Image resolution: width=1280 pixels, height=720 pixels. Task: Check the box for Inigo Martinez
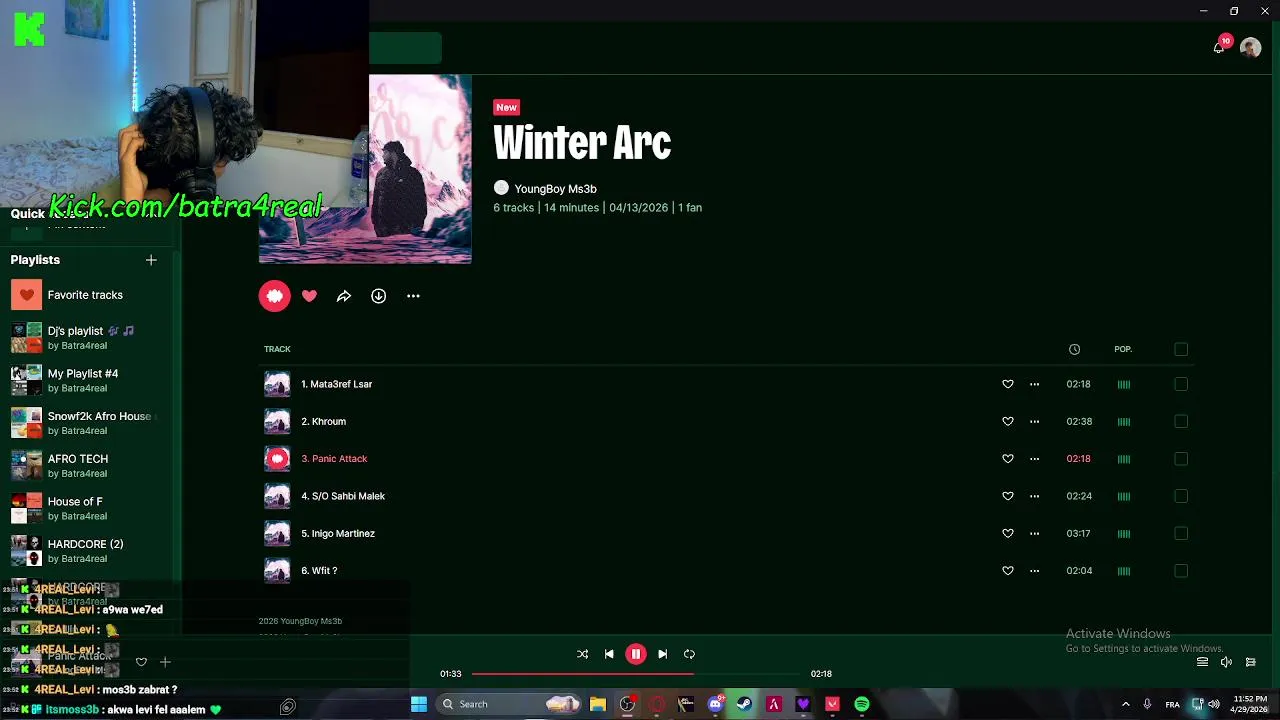coord(1181,534)
